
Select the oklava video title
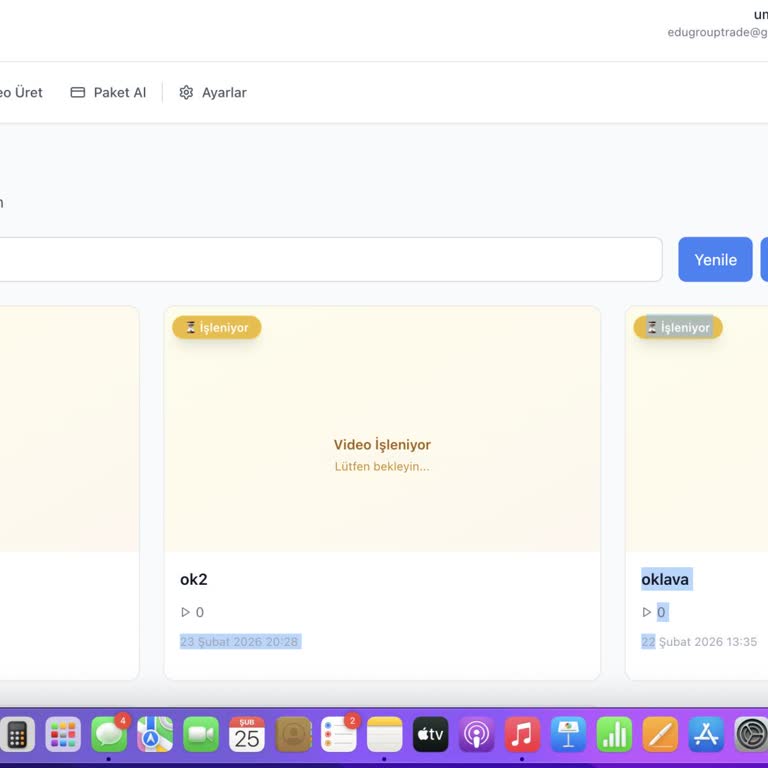665,579
